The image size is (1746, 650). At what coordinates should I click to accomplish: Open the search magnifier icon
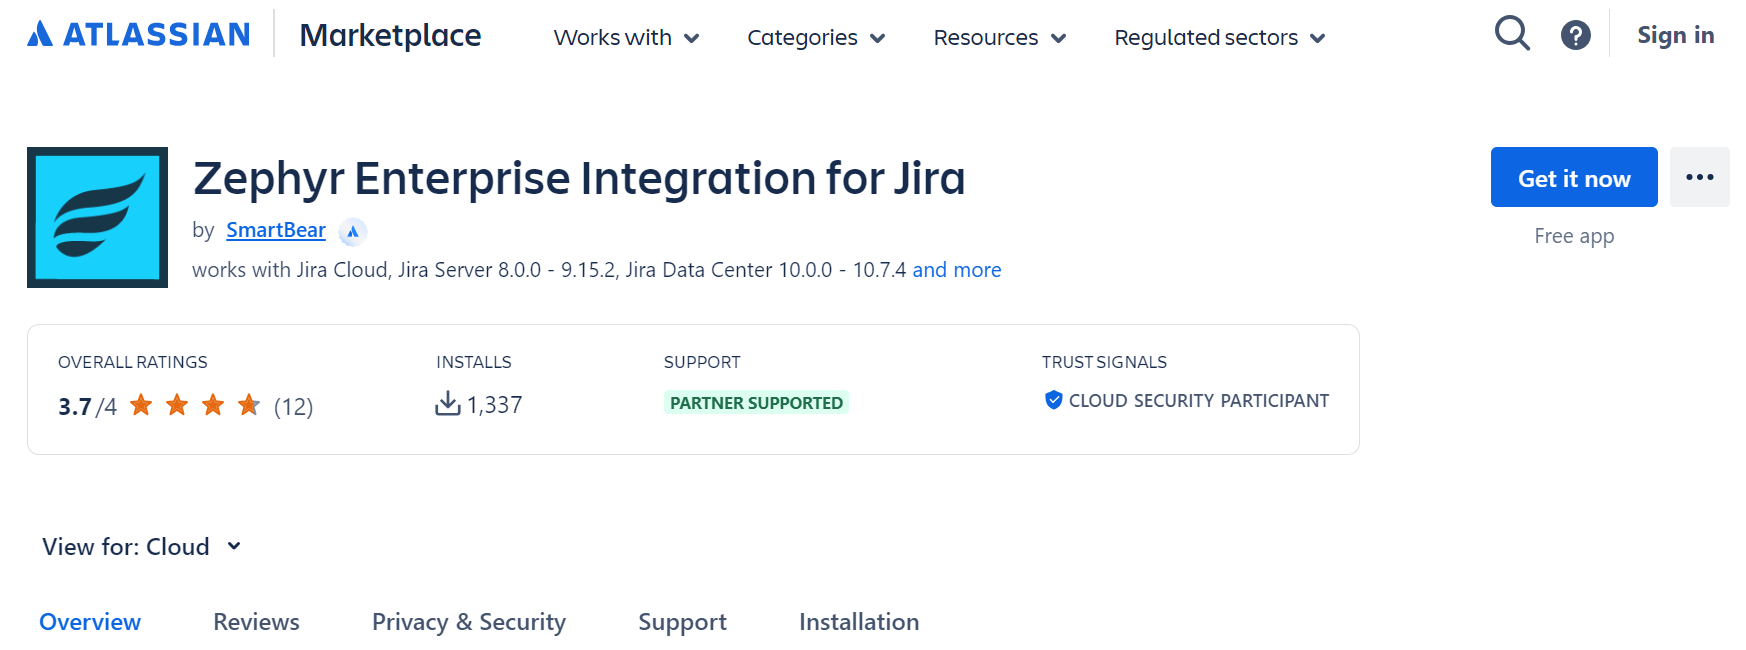click(1511, 34)
